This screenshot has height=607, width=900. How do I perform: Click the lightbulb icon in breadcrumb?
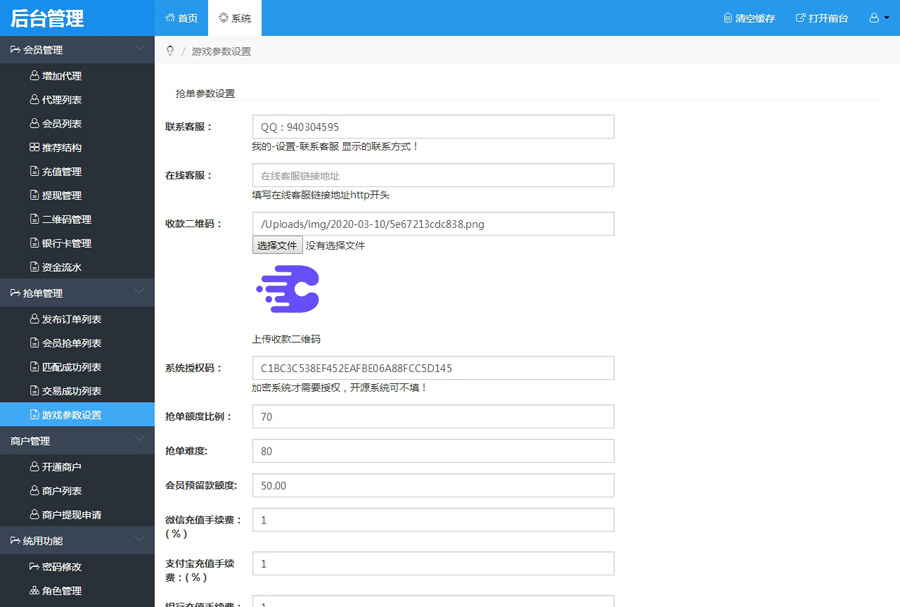170,51
